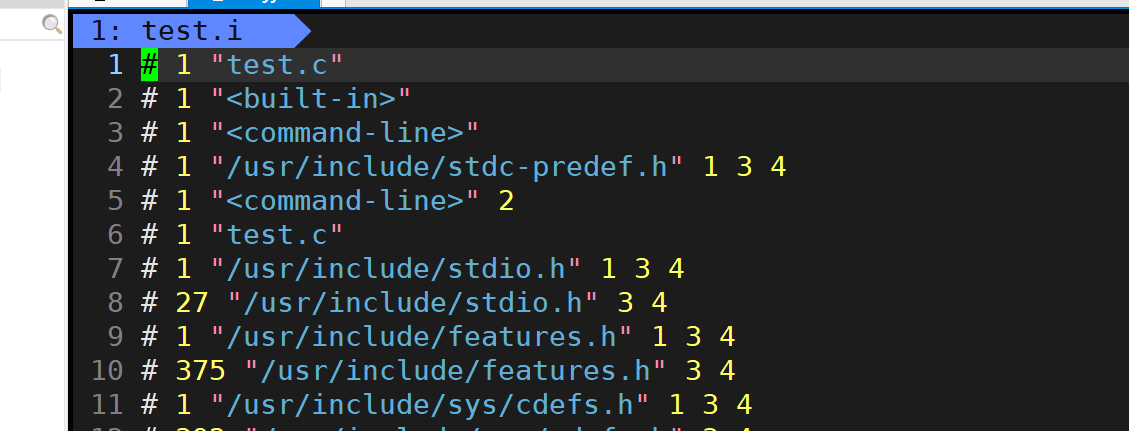The height and width of the screenshot is (431, 1129).
Task: Click the flag 3 on line 8
Action: (x=625, y=303)
